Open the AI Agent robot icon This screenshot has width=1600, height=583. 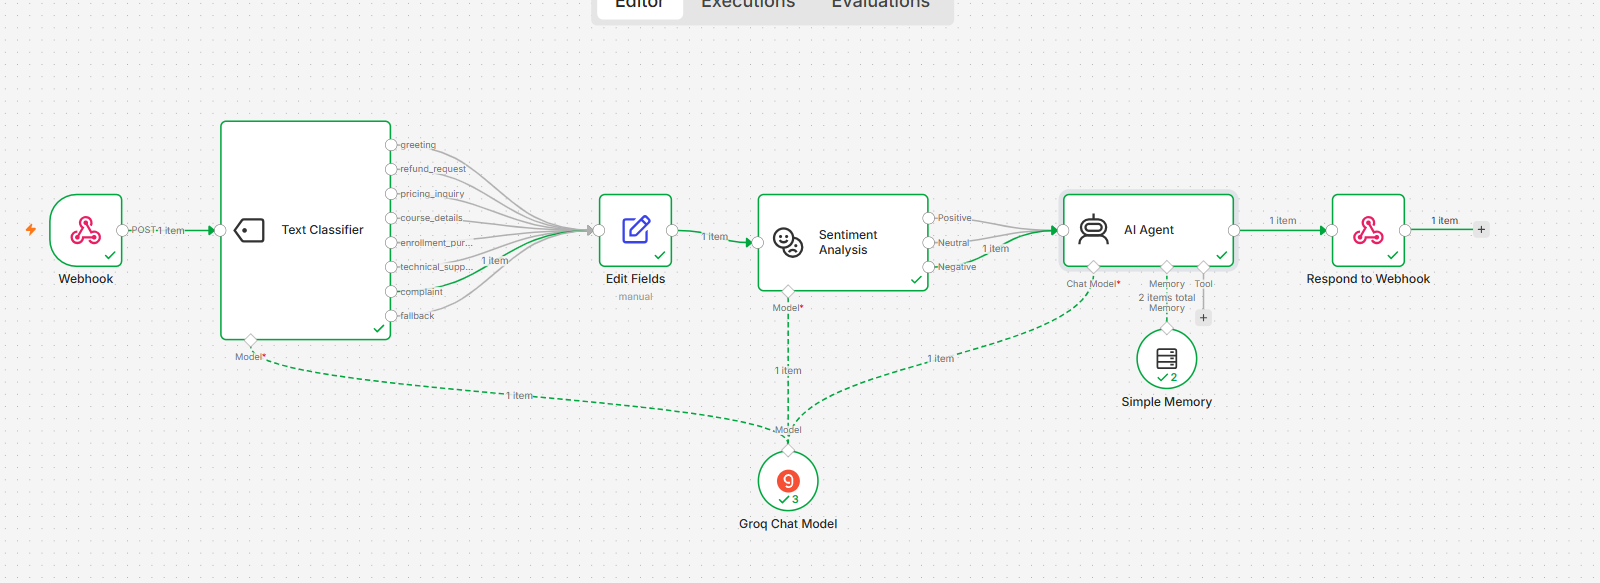coord(1094,230)
